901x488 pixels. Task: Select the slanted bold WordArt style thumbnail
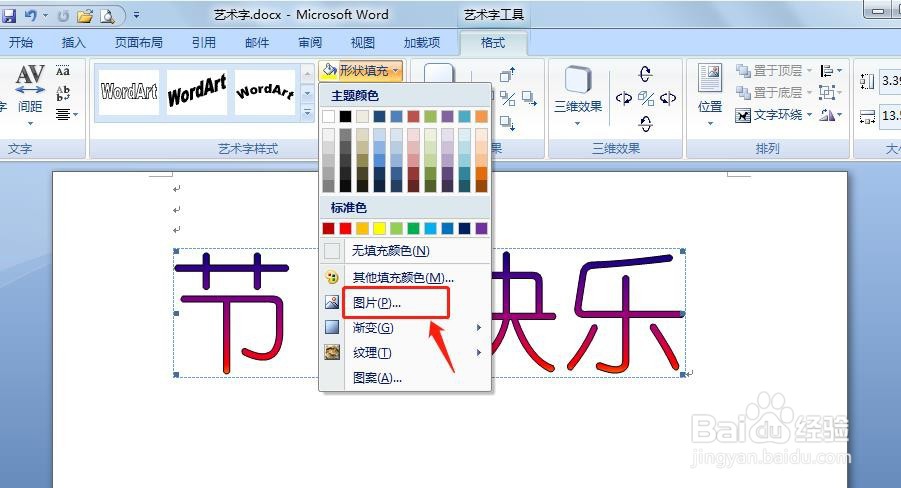coord(197,92)
